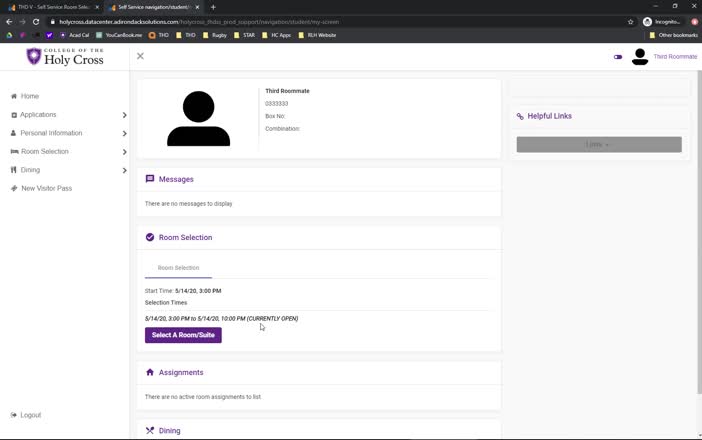Click the page vertical scrollbar
702x440 pixels.
(699, 233)
